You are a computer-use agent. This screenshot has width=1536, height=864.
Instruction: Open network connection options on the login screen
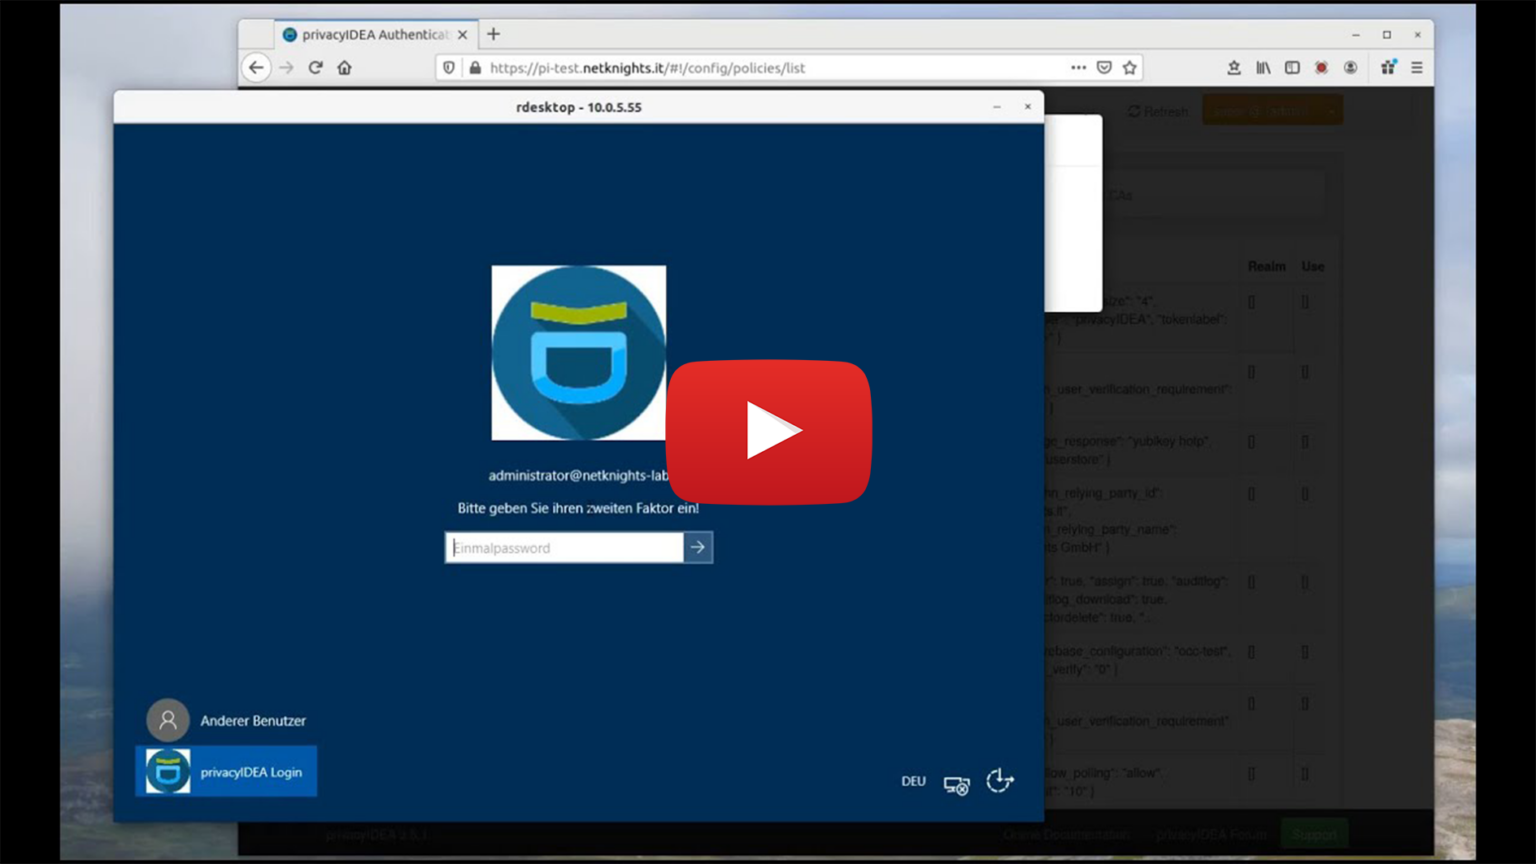click(956, 786)
